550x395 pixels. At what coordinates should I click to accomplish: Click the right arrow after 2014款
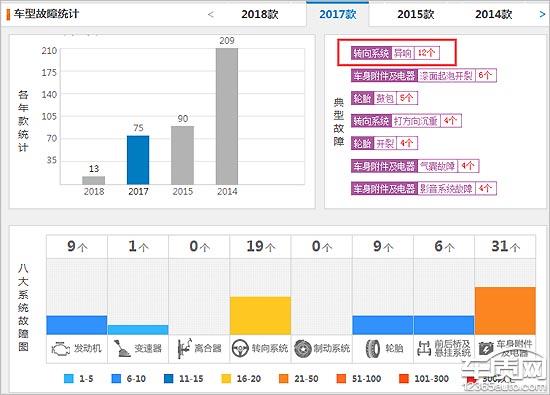tap(542, 14)
